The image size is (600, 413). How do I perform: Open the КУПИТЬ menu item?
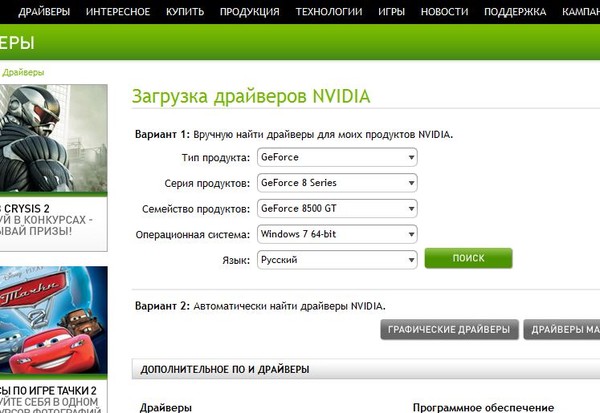185,12
